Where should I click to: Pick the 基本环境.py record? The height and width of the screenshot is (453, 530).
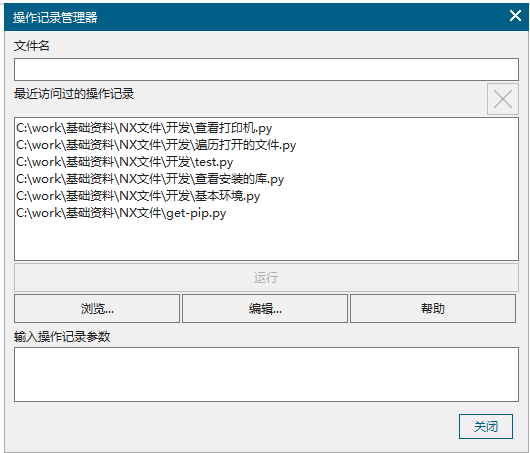tap(138, 196)
